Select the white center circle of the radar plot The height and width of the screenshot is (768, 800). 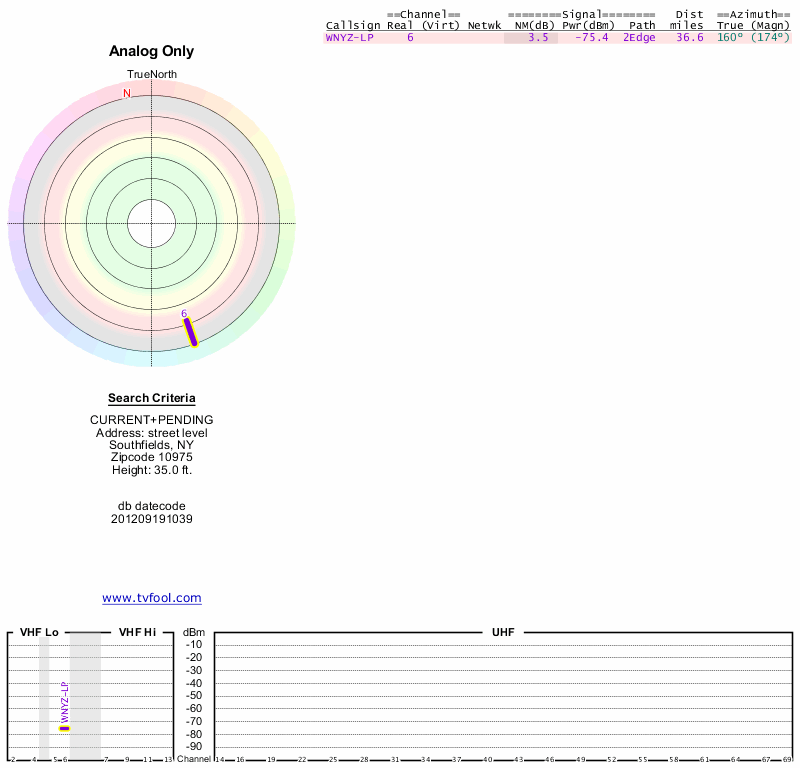[x=151, y=222]
